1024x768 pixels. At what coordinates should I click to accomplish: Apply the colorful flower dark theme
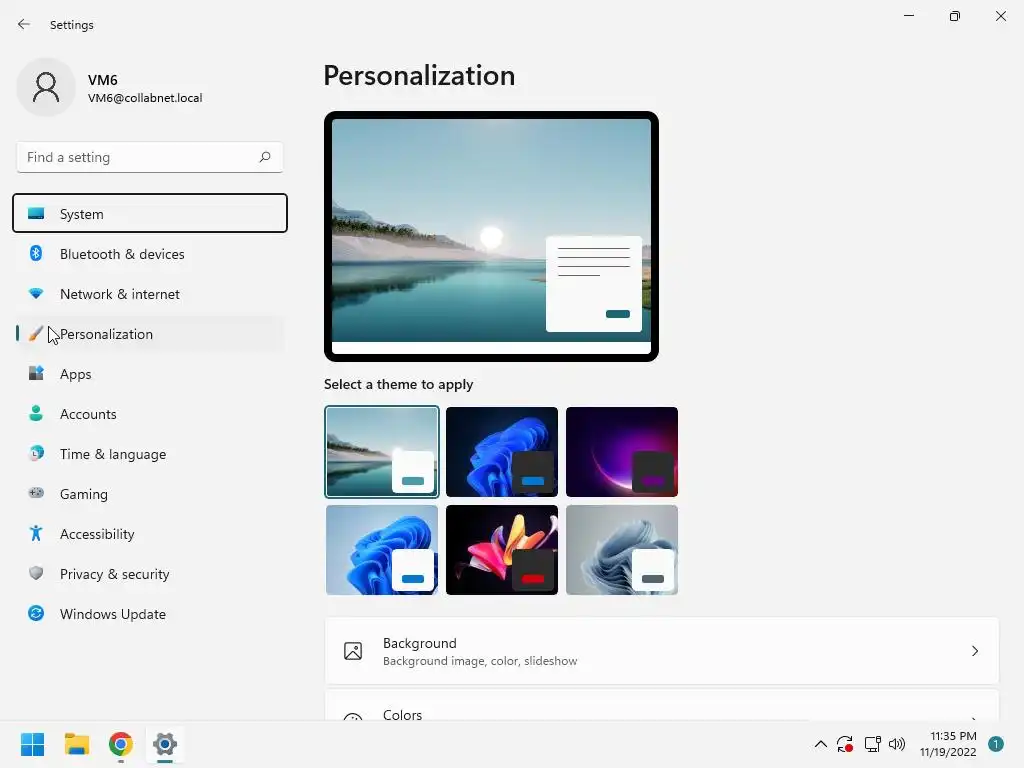[x=502, y=549]
